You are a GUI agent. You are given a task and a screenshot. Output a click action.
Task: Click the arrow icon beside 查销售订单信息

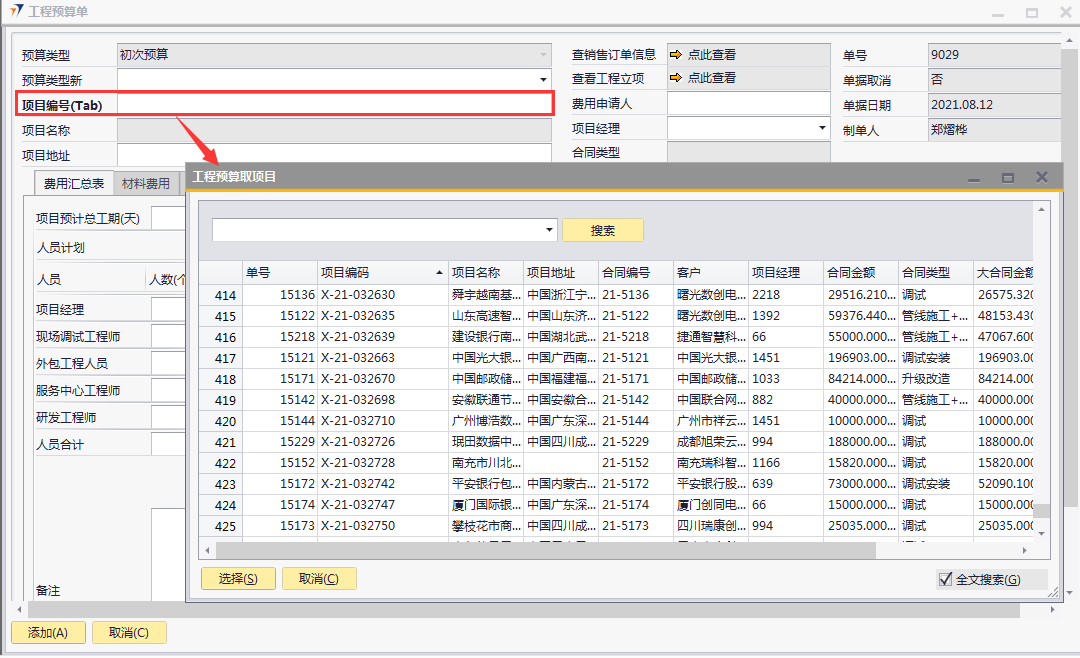point(676,55)
